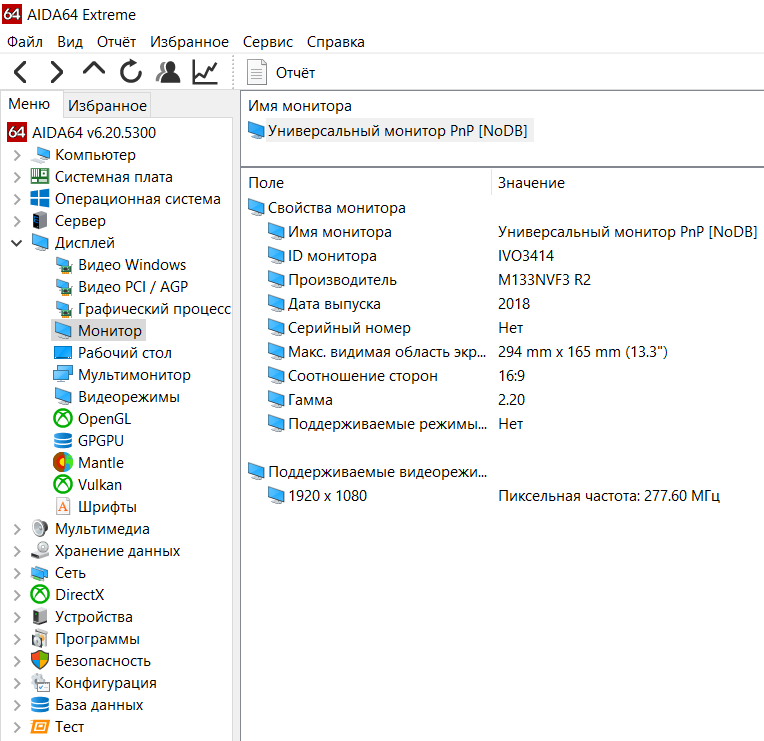
Task: Select Видео Windows in the tree
Action: [131, 265]
